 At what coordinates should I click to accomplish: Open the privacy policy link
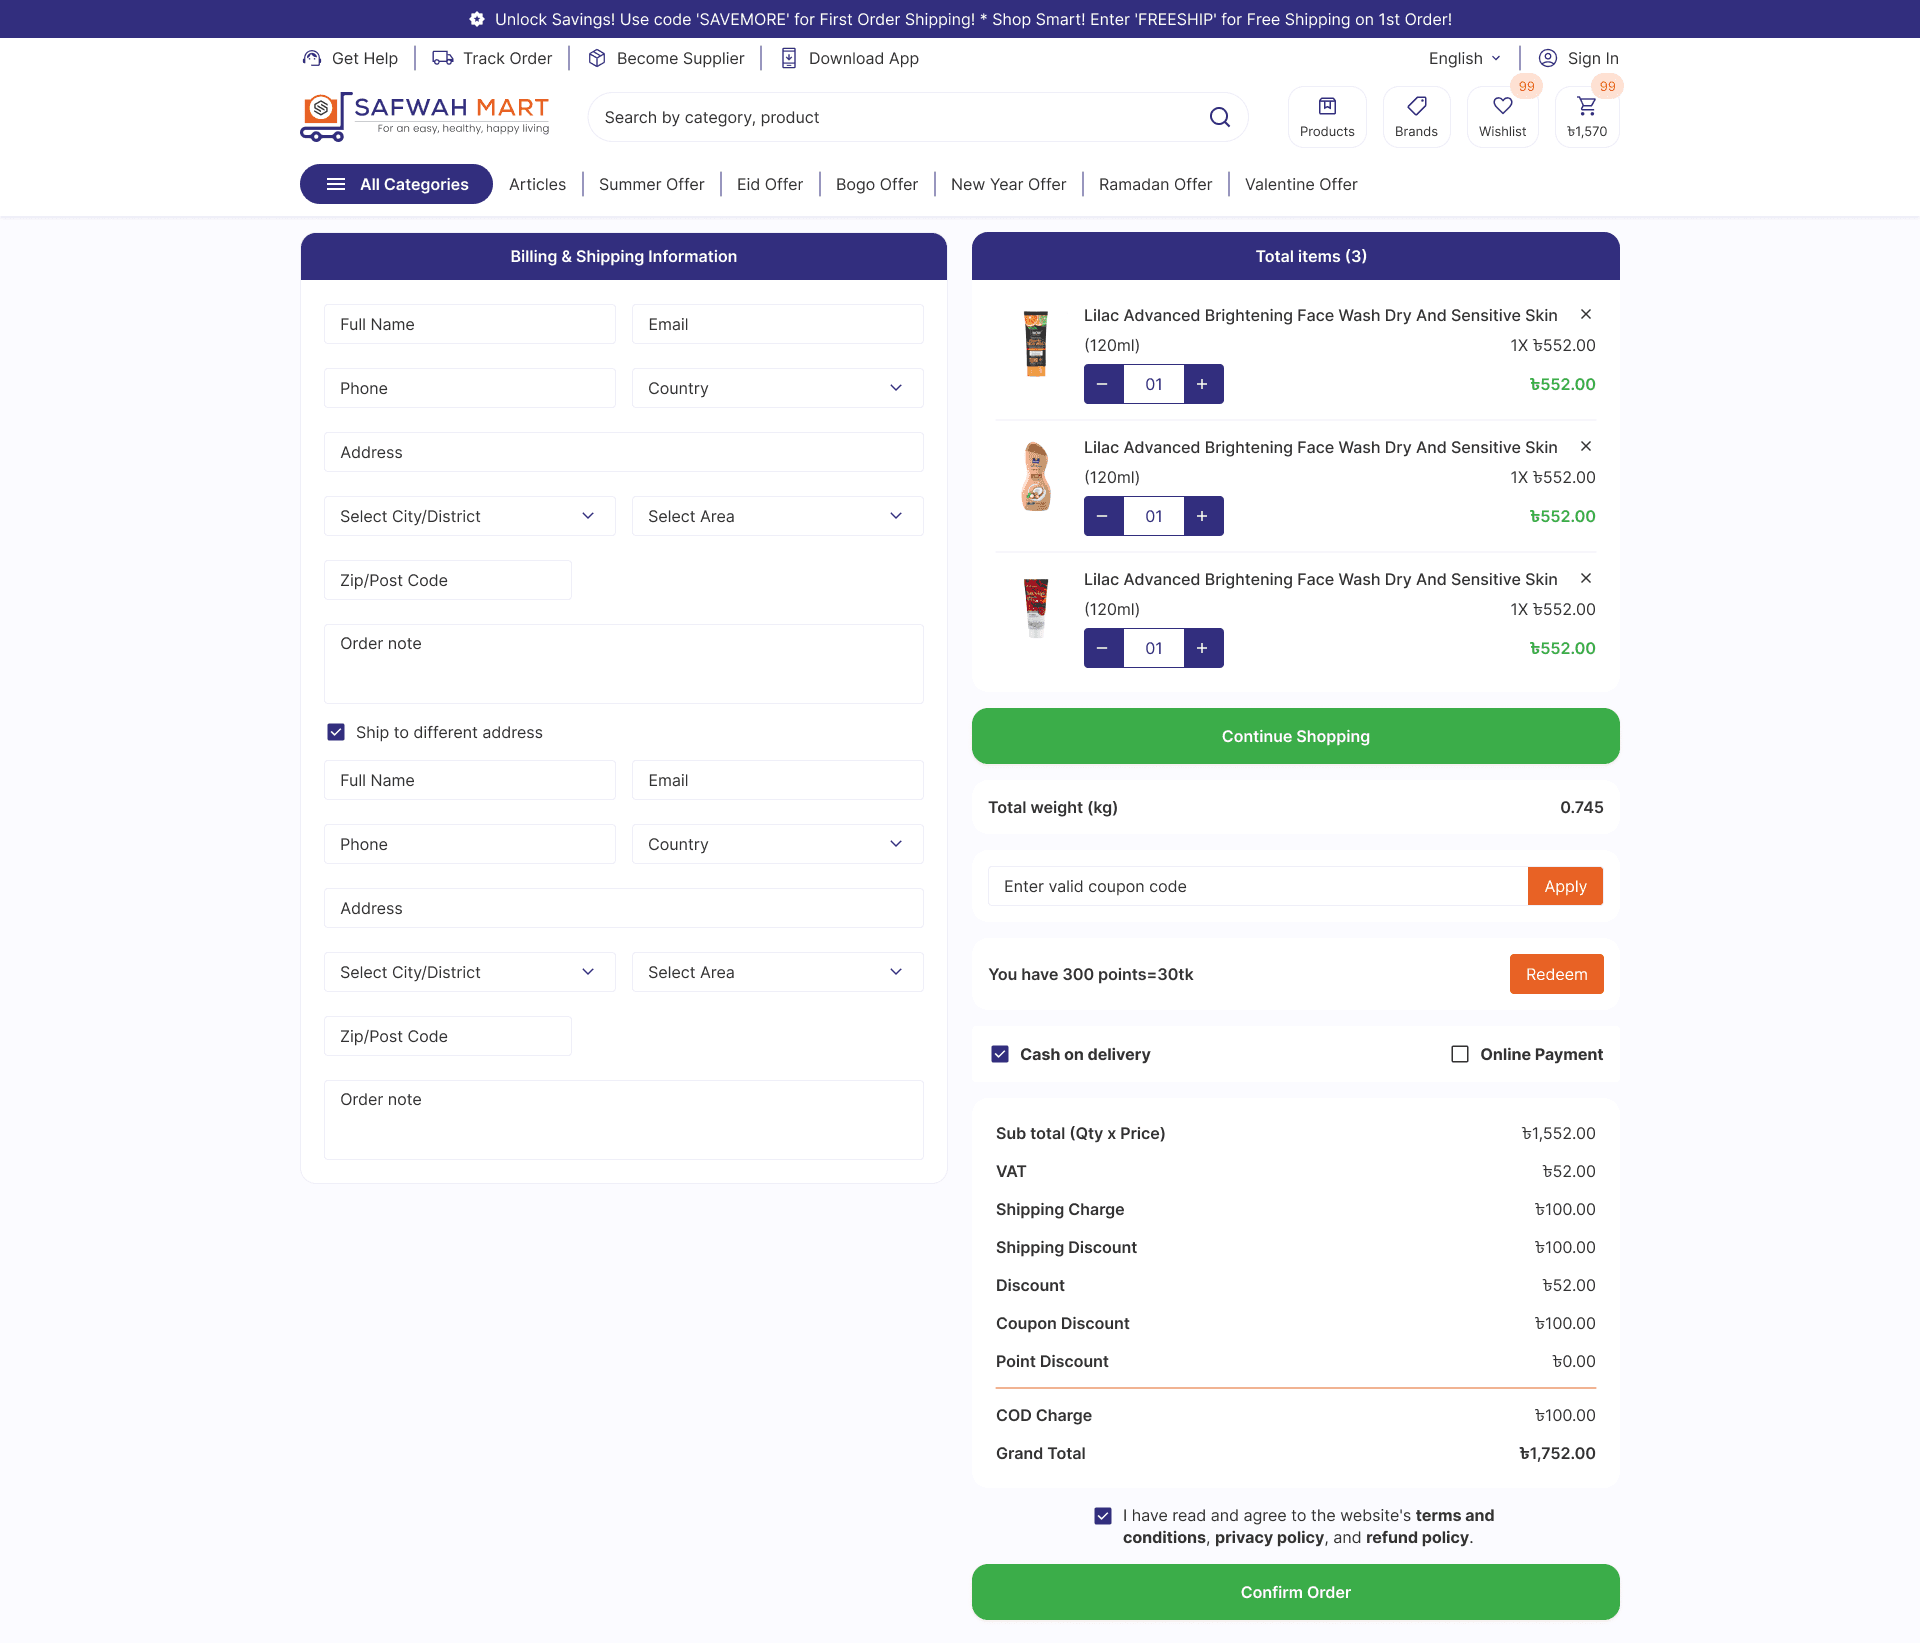pyautogui.click(x=1269, y=1537)
